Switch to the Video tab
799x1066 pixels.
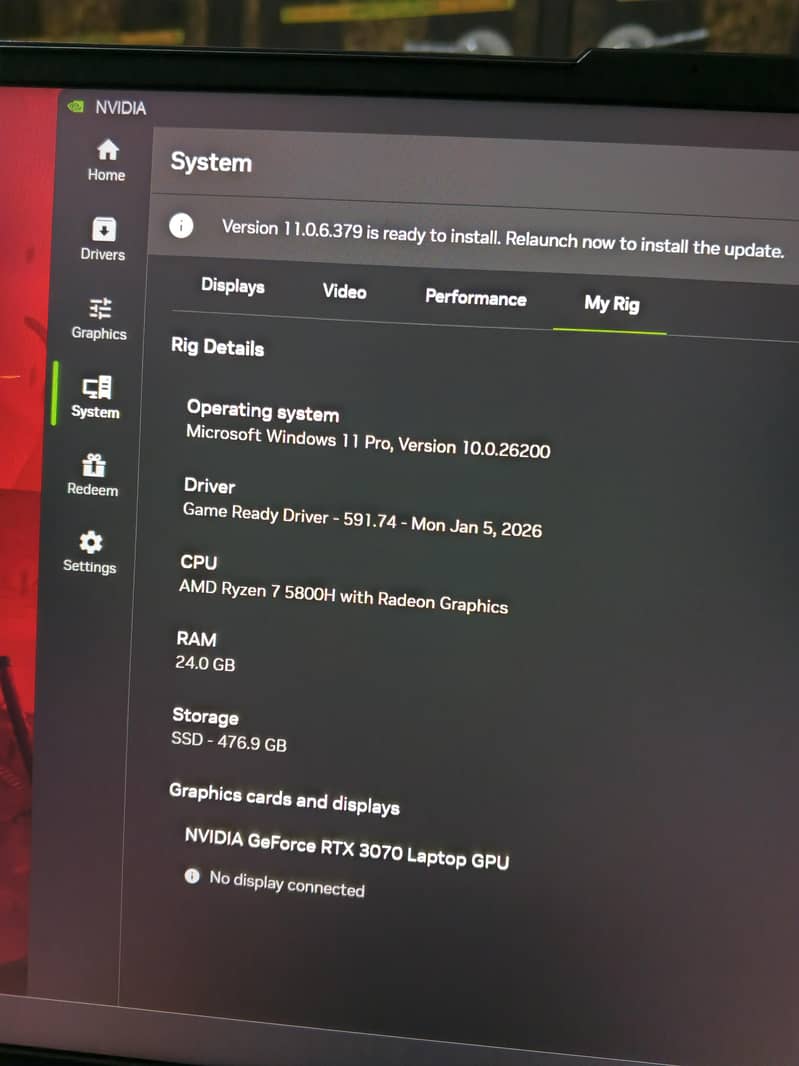pyautogui.click(x=345, y=292)
